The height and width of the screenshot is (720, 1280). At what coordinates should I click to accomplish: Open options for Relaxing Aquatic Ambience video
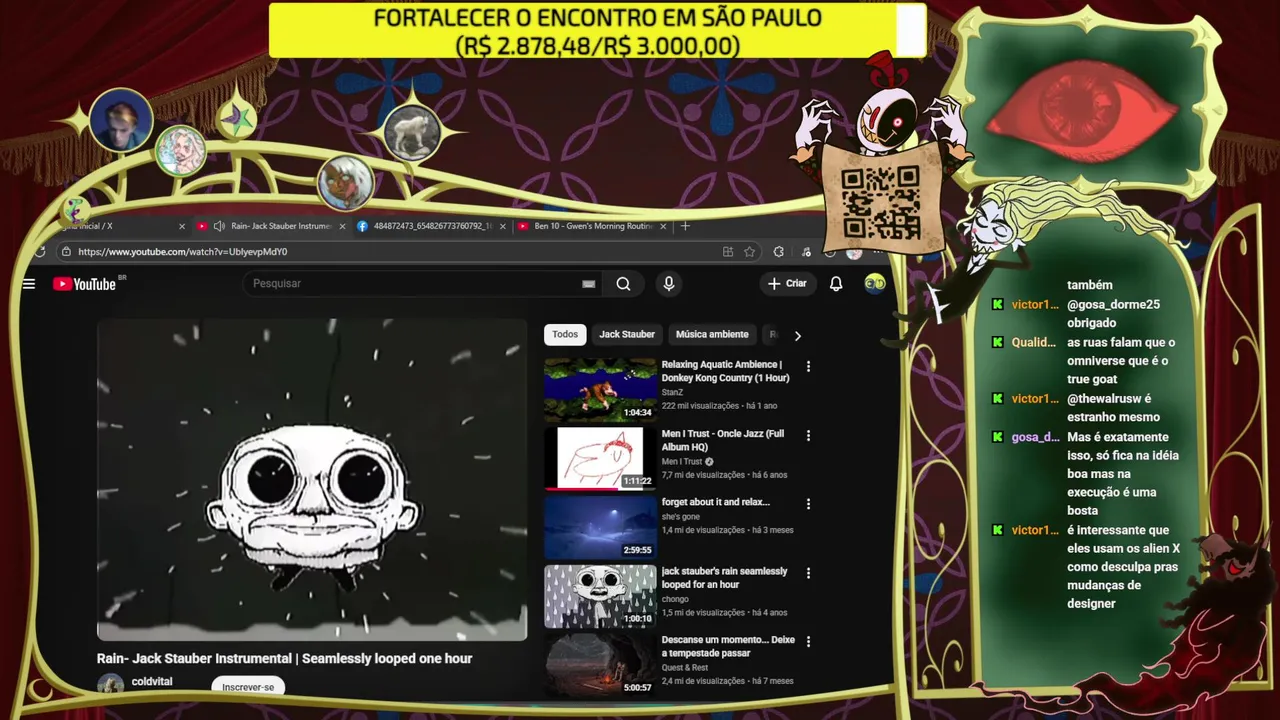point(808,366)
